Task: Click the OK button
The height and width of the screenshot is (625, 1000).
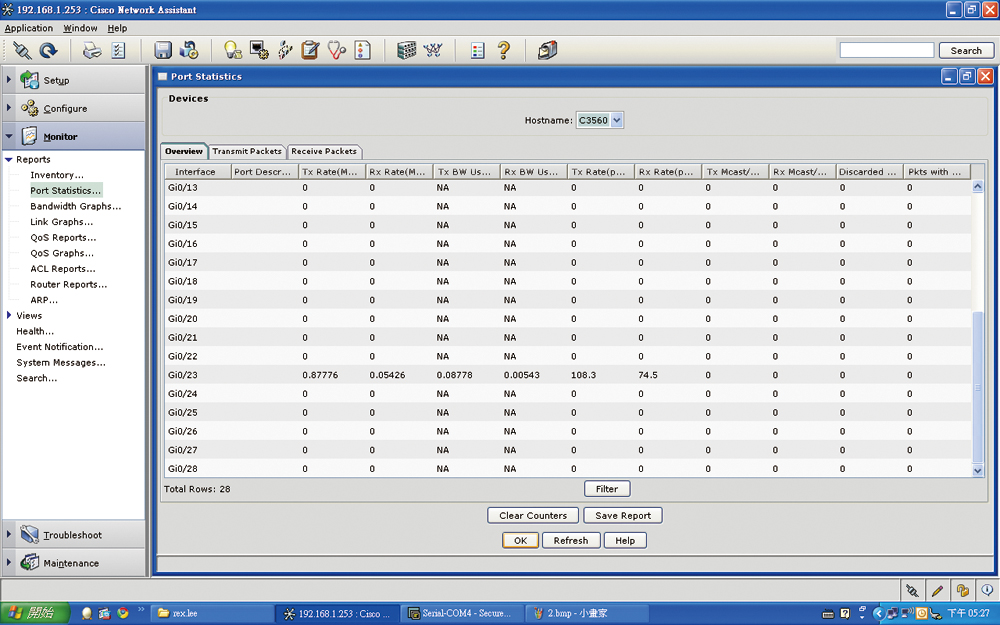Action: (x=520, y=541)
